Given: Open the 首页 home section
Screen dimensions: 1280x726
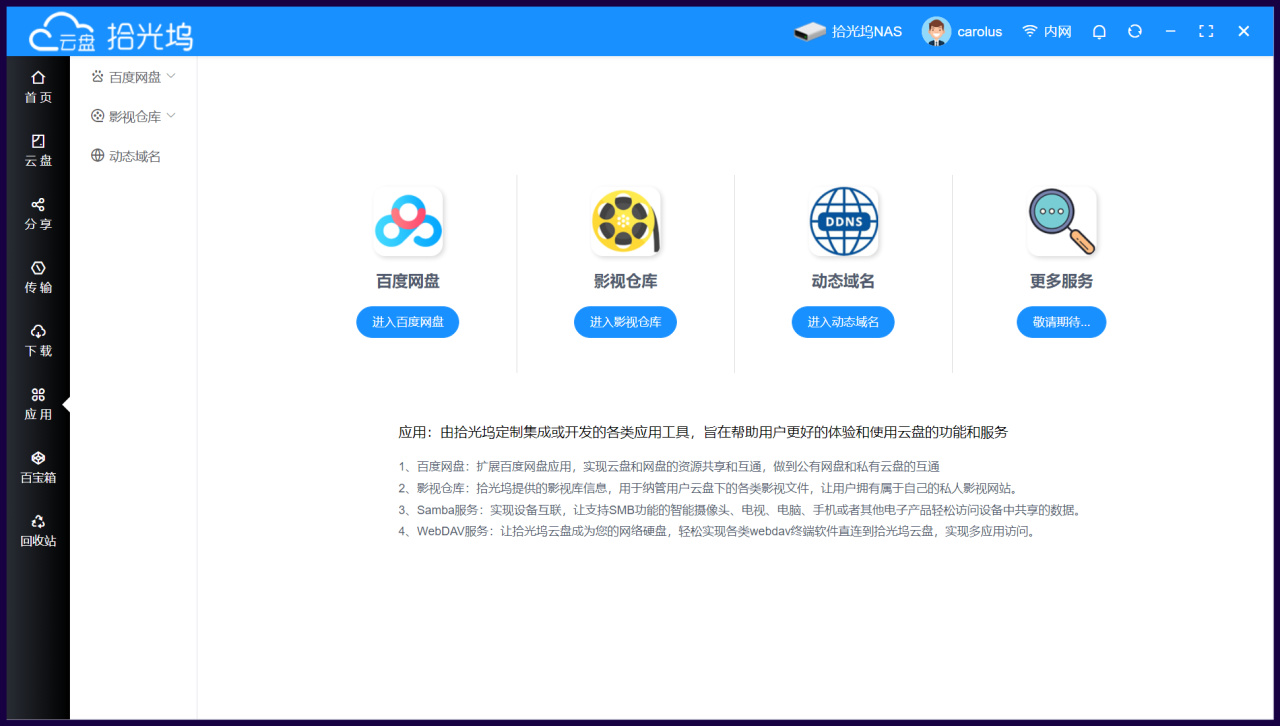Looking at the screenshot, I should [38, 87].
